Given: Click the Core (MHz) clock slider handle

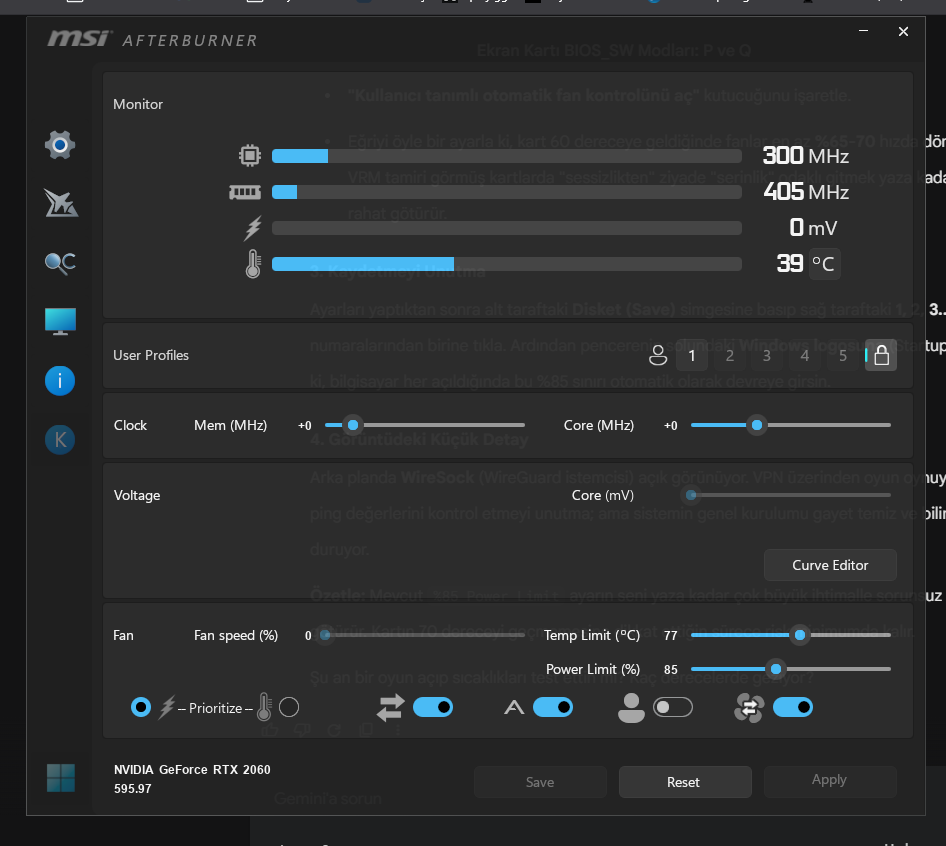Looking at the screenshot, I should click(757, 425).
